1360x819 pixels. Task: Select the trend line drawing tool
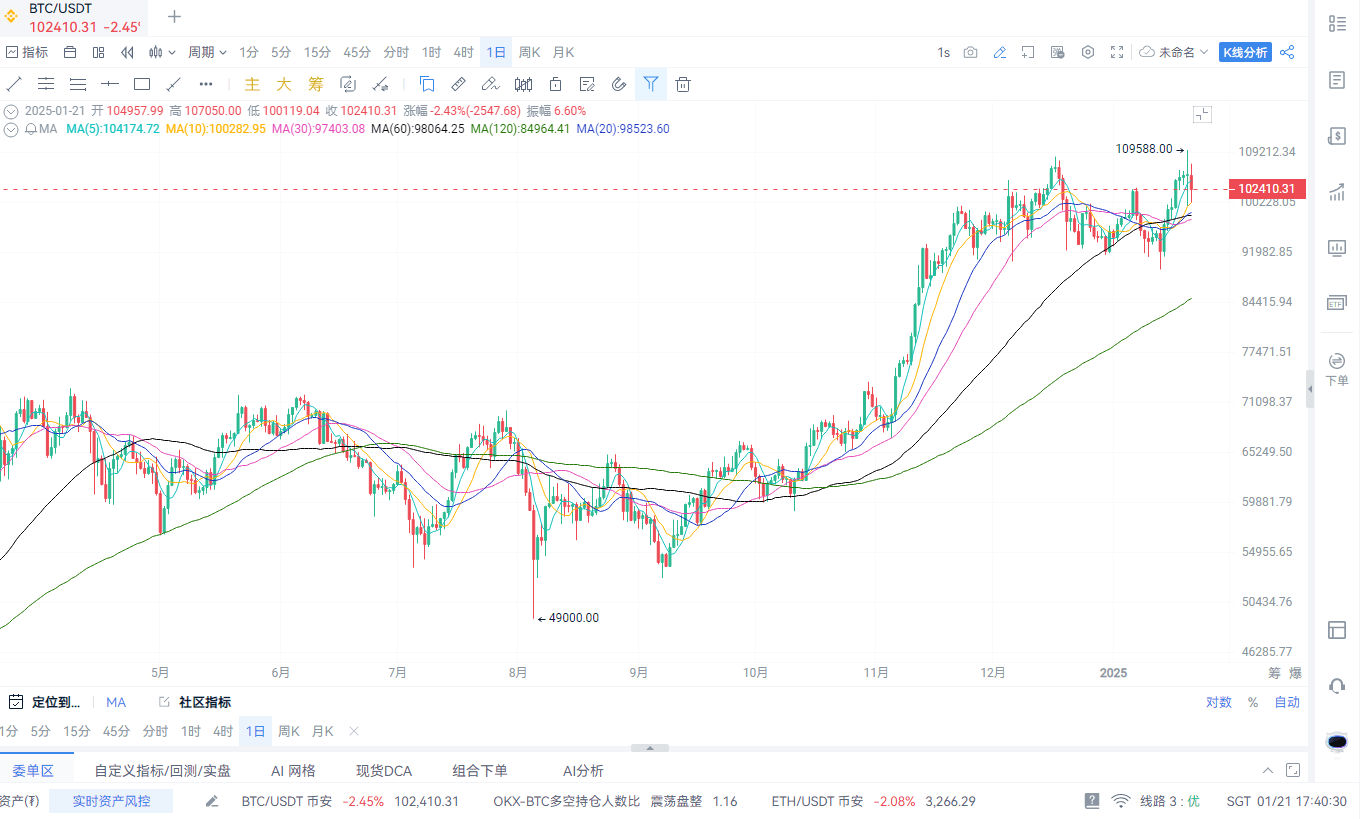[x=14, y=84]
